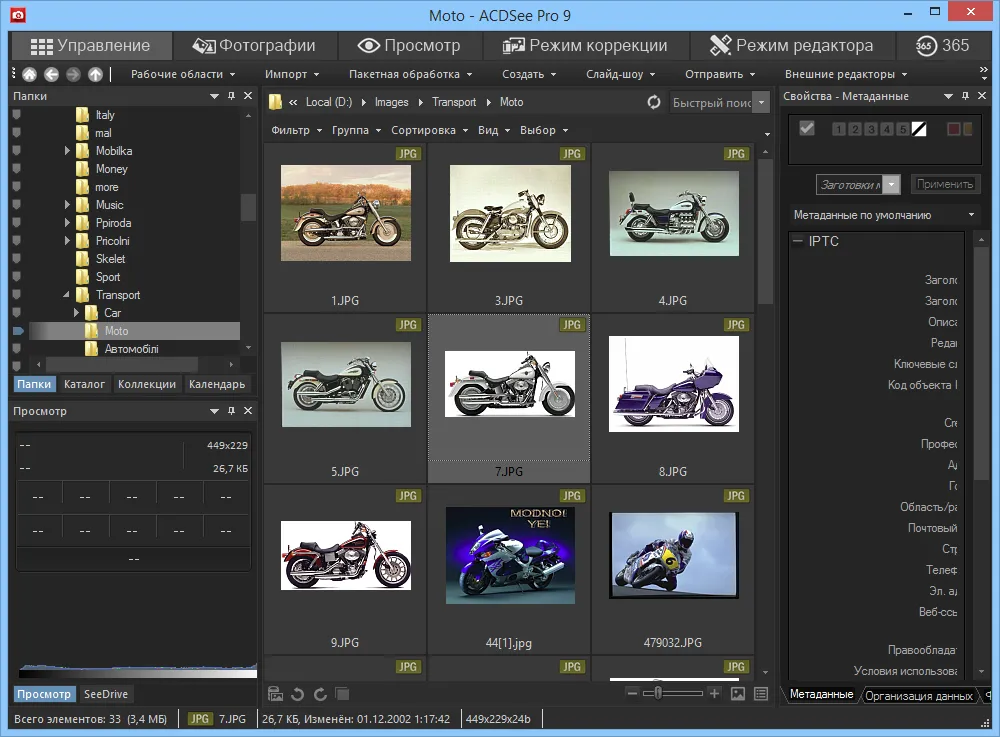Toggle Easy-Select marker next to Italy folder

pos(17,115)
